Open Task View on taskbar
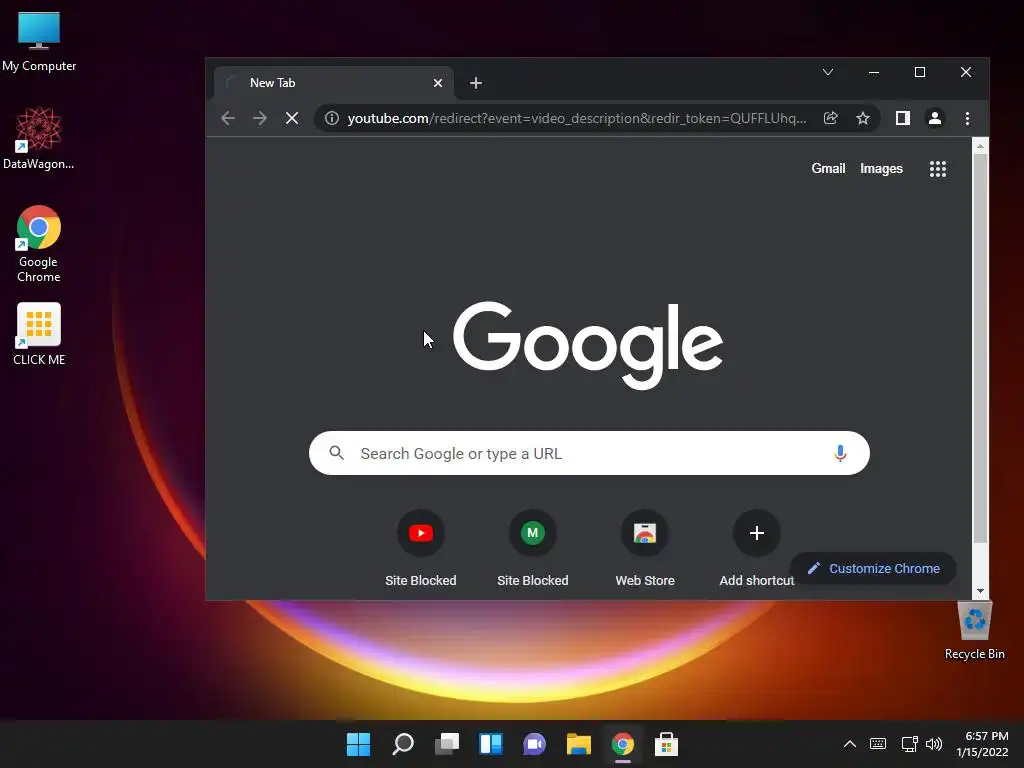Screen dimensions: 1024x768 [x=447, y=744]
